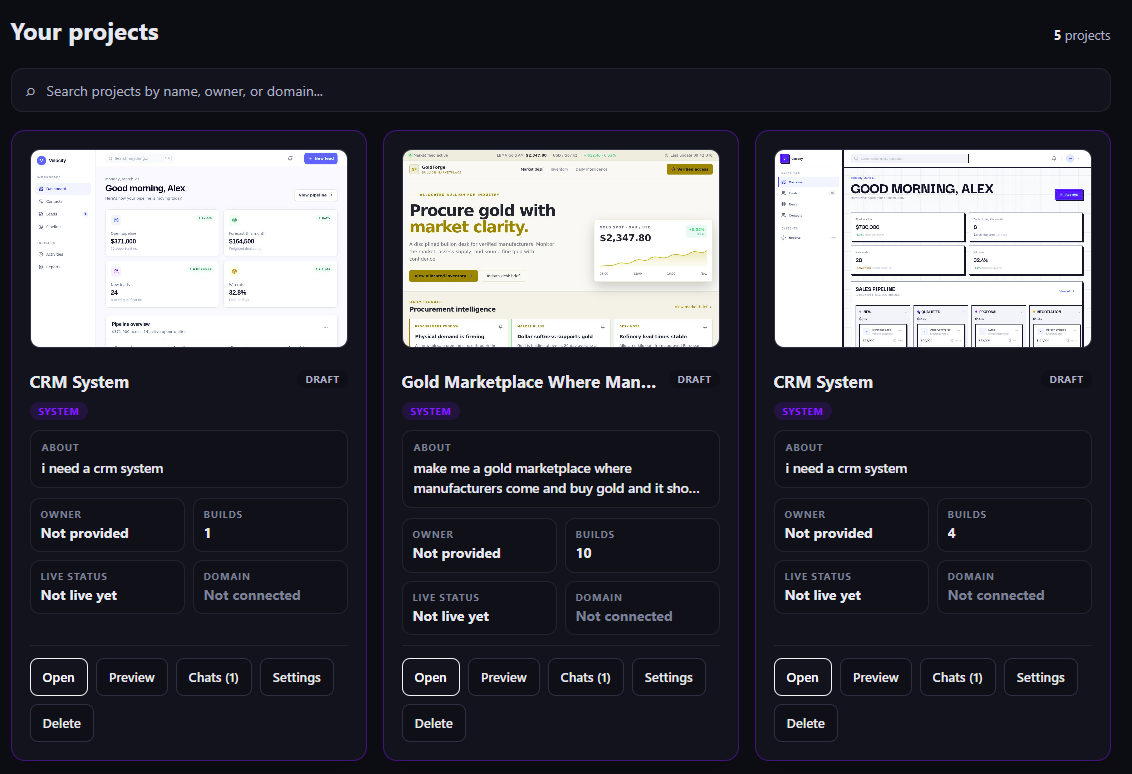Click the 'Procure gold with market clarity' thumbnail
Image resolution: width=1132 pixels, height=774 pixels.
tap(561, 248)
